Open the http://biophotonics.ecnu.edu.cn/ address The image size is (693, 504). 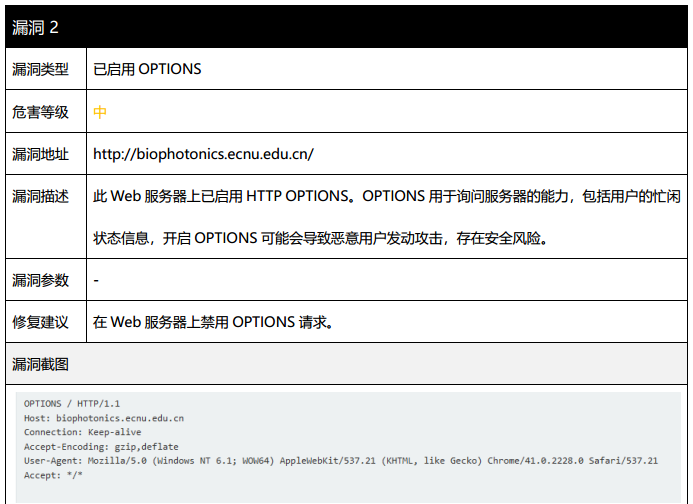pos(203,154)
